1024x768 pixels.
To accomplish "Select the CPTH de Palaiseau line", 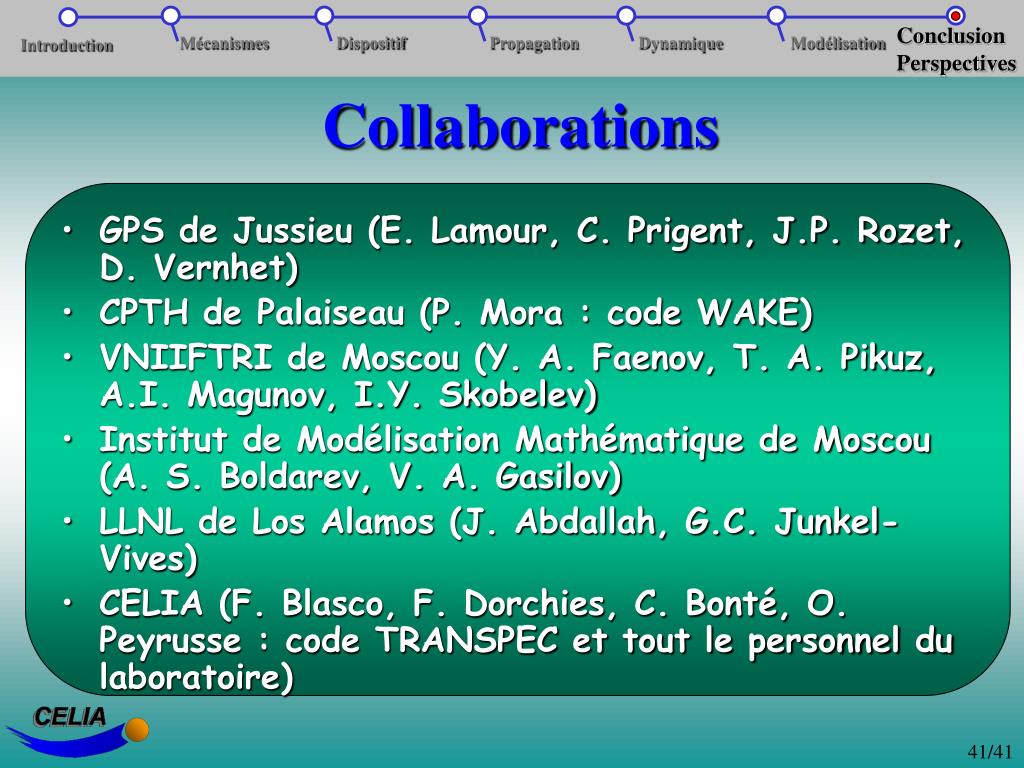I will [456, 313].
